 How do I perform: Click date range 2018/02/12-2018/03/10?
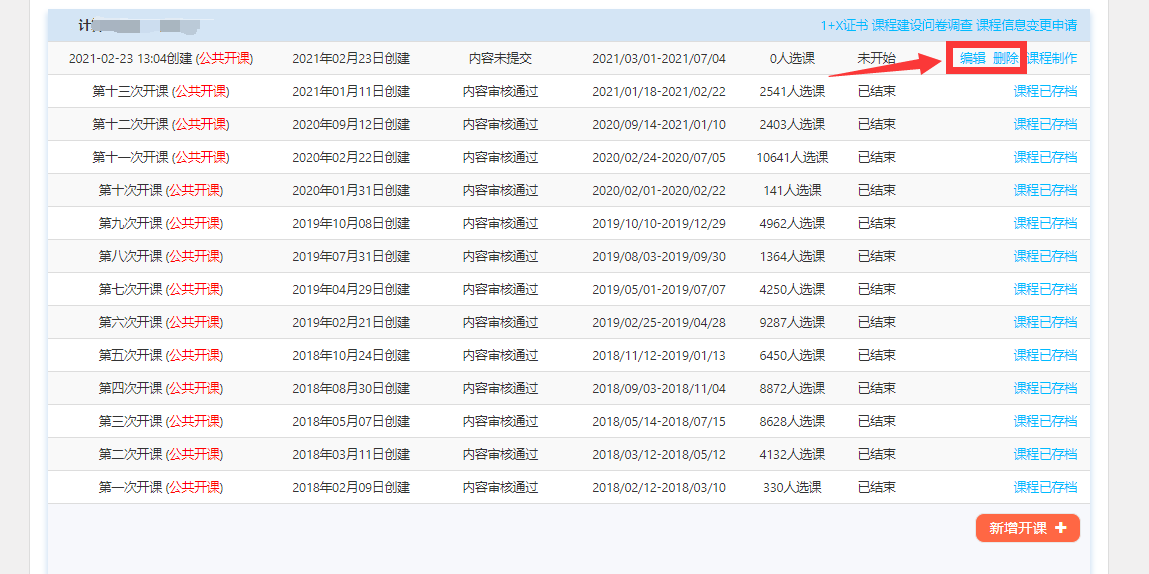click(x=659, y=487)
